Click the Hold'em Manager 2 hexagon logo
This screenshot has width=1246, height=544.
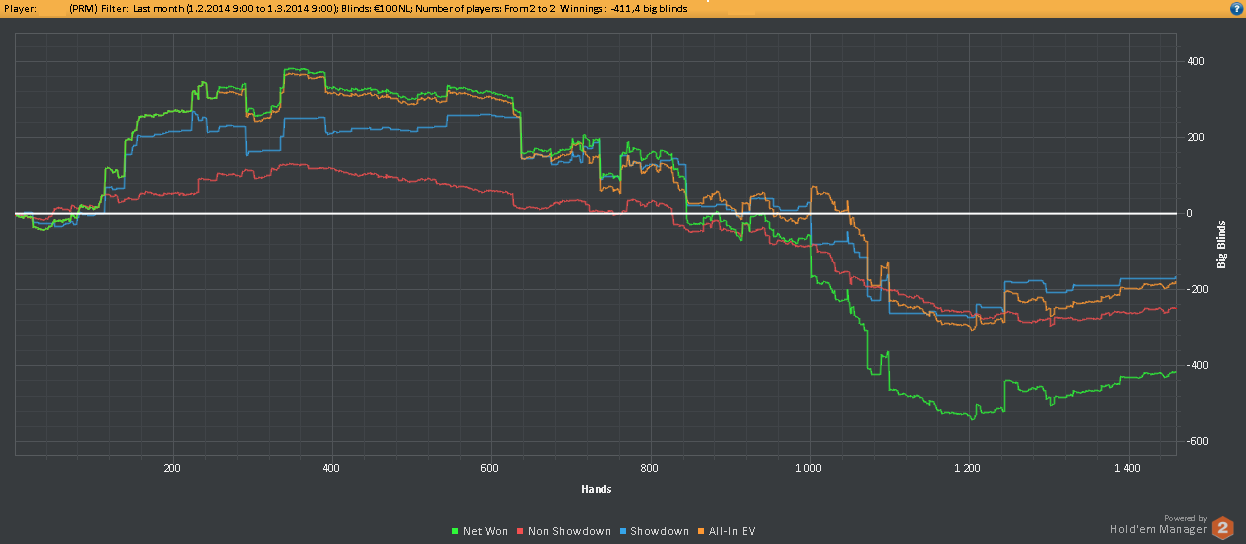(1222, 528)
